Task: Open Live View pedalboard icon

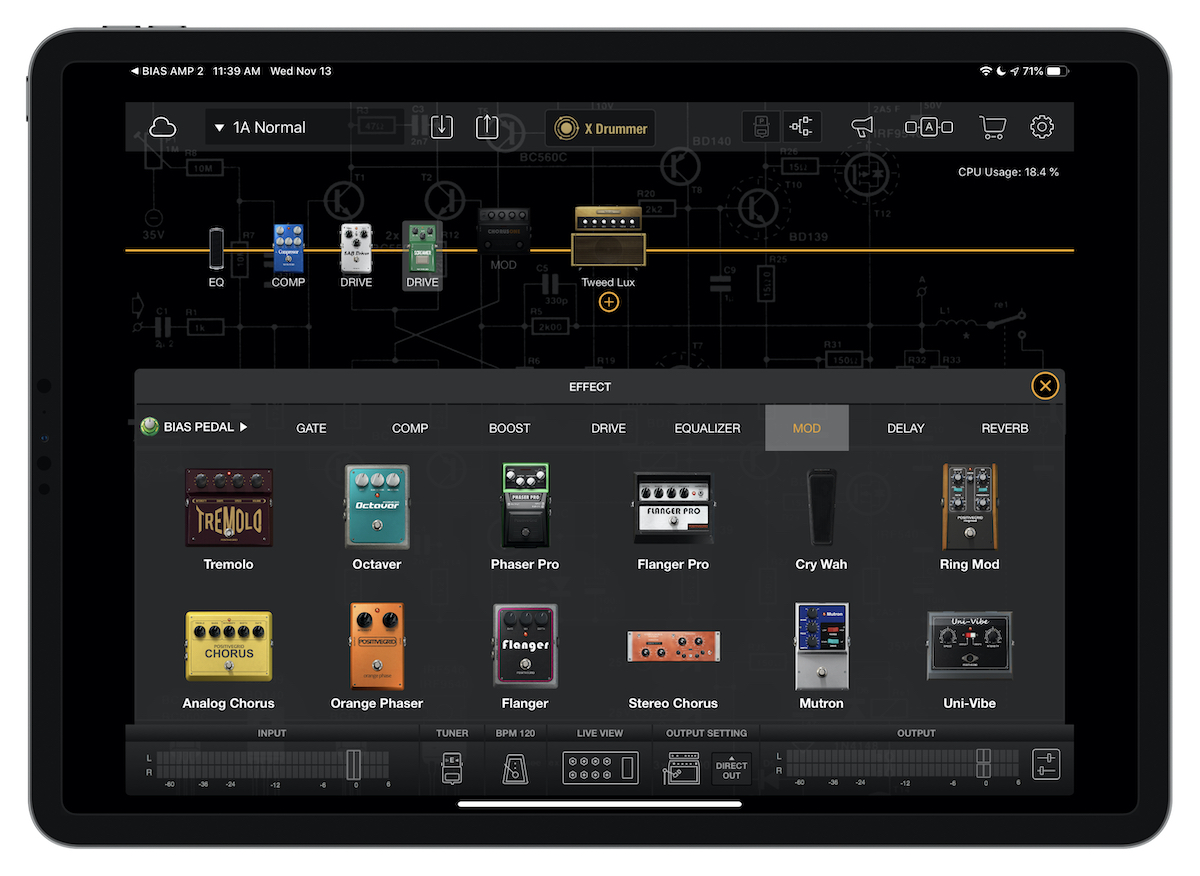Action: (x=600, y=768)
